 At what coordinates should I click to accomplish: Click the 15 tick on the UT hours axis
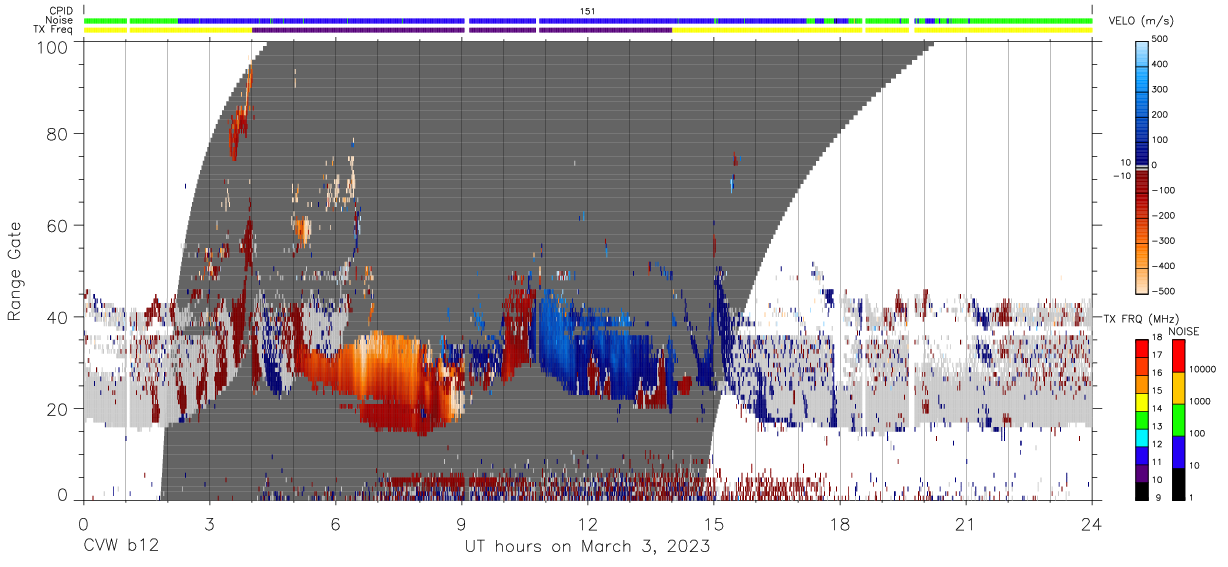[x=714, y=524]
